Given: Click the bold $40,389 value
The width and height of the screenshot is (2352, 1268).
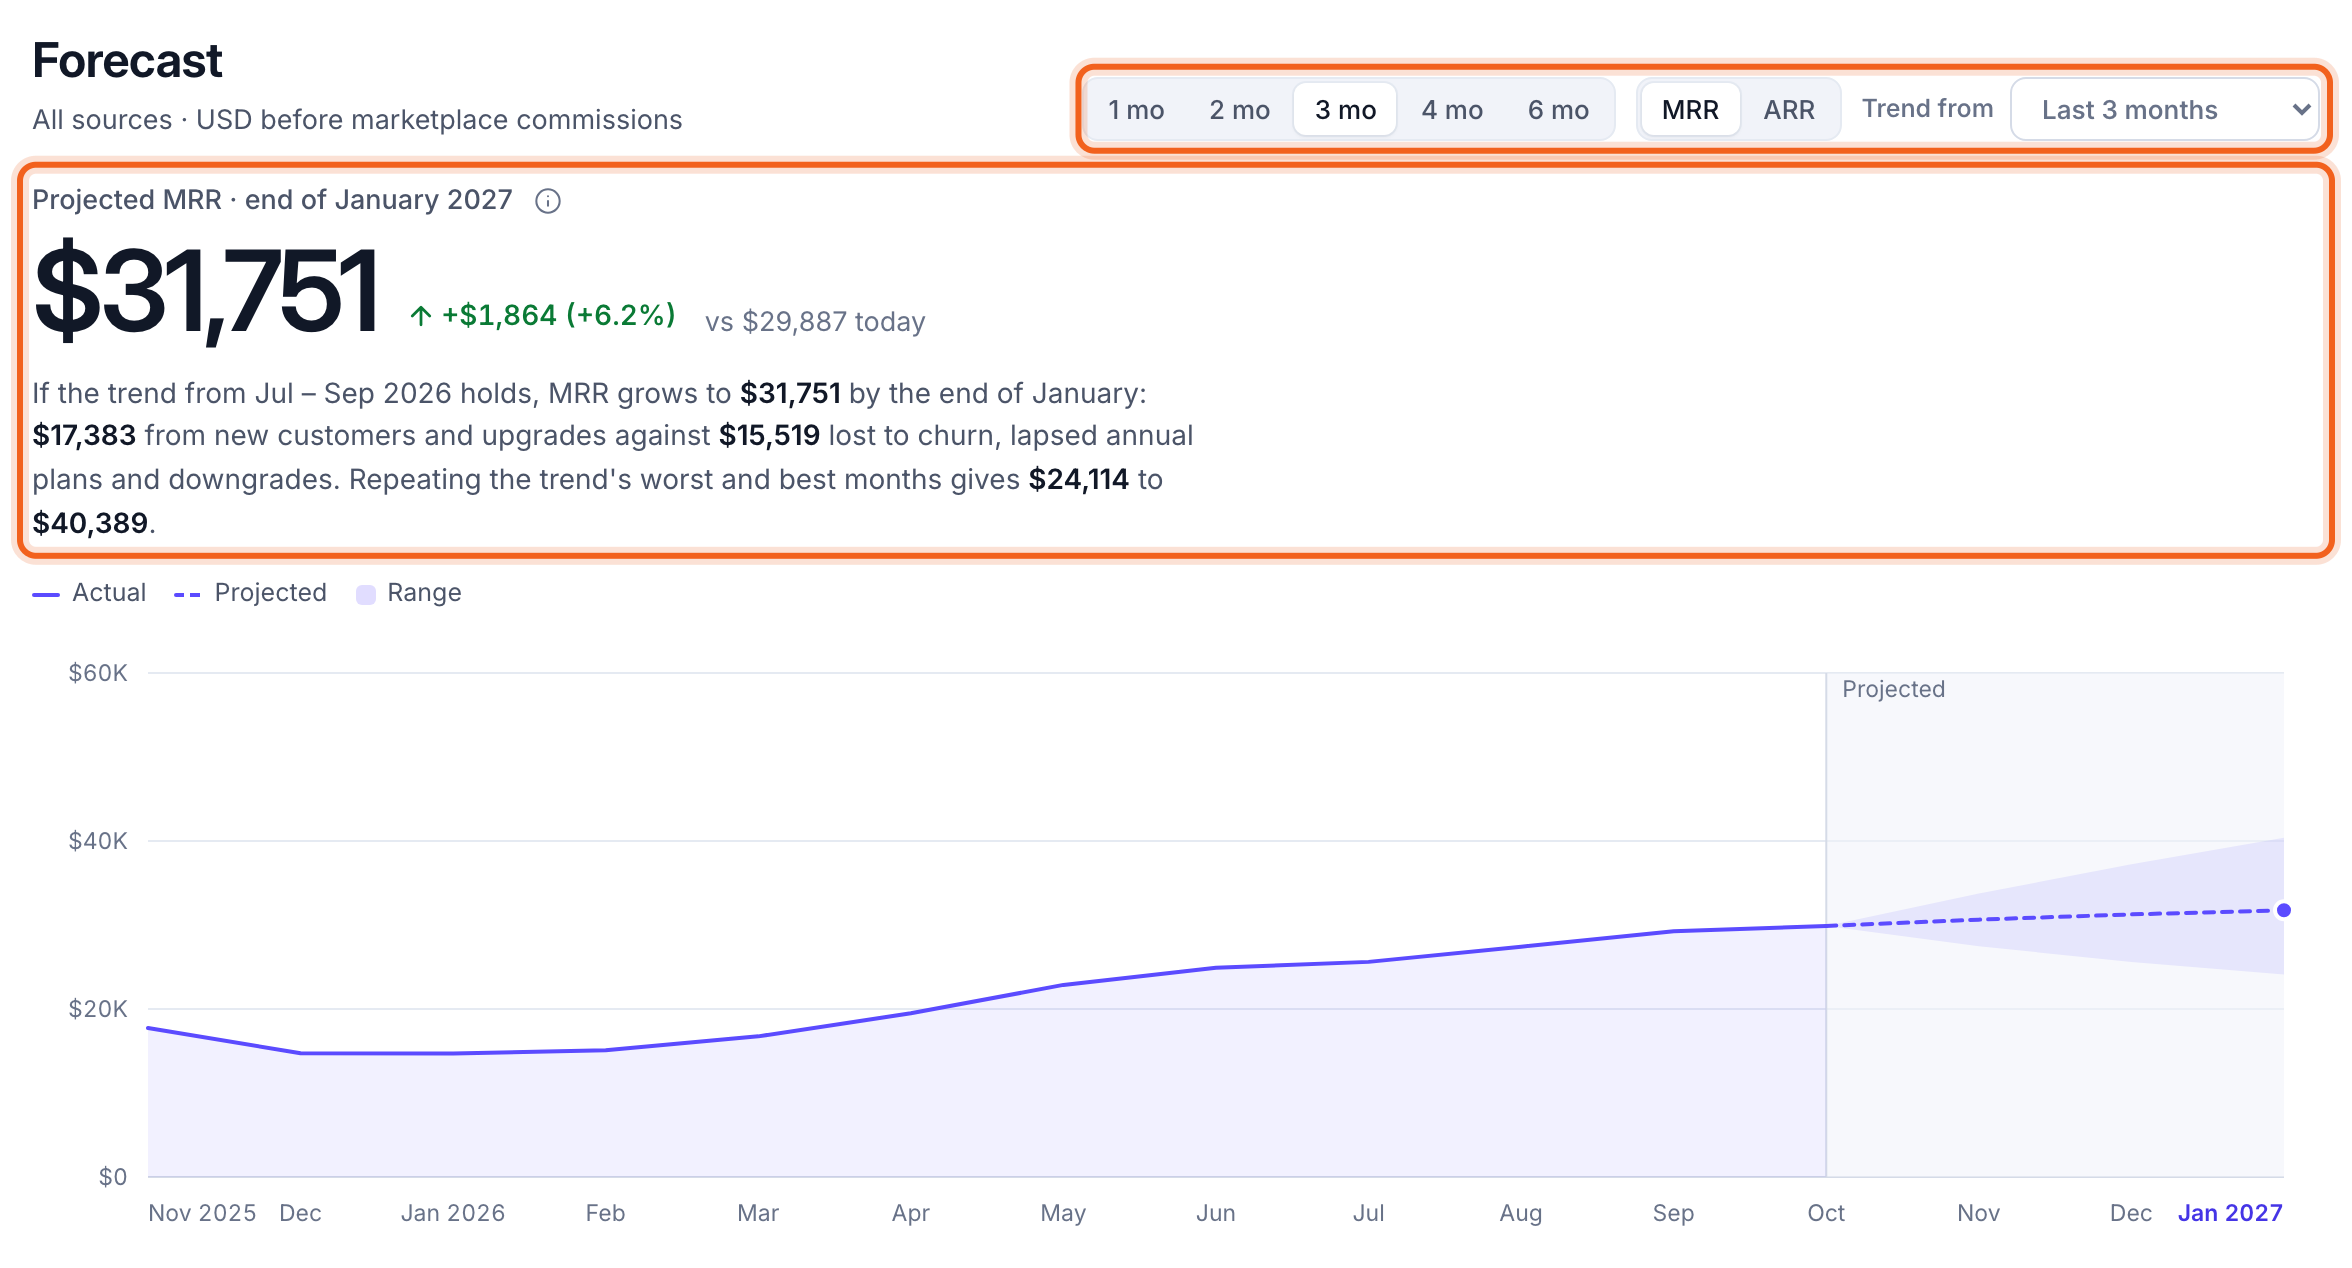Looking at the screenshot, I should 90,523.
